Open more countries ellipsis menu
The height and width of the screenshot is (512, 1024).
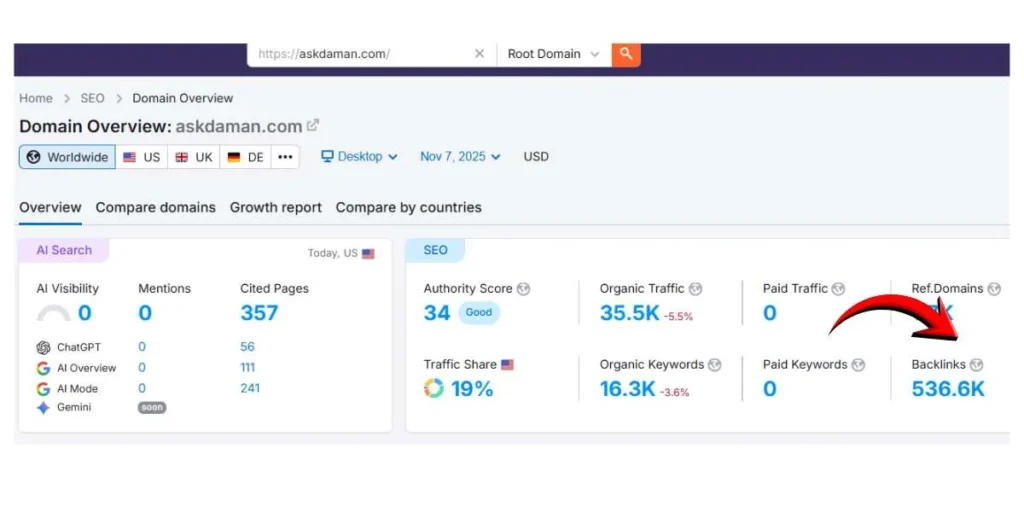[285, 157]
